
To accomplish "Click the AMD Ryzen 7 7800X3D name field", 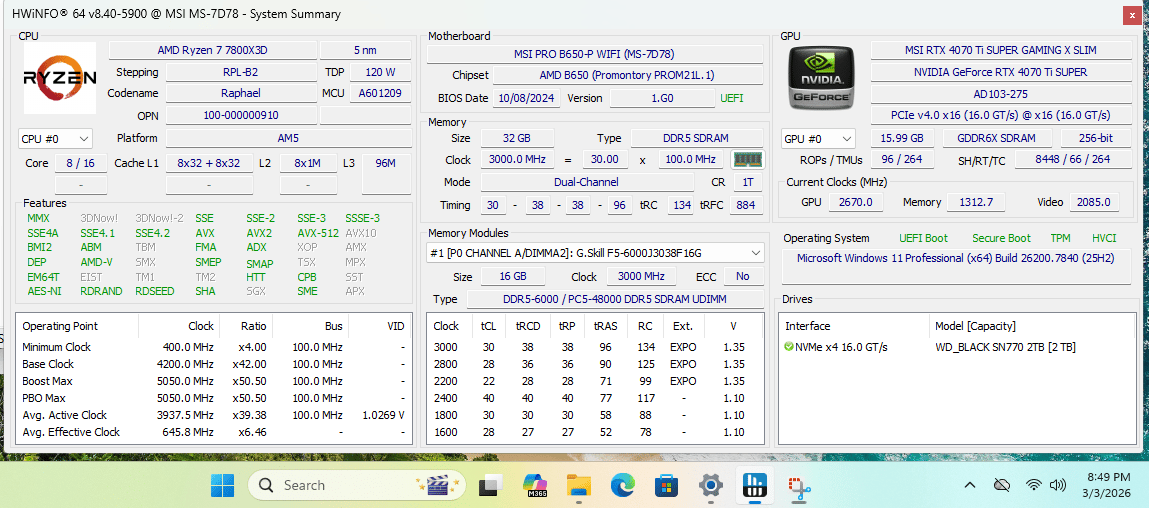I will pyautogui.click(x=213, y=51).
